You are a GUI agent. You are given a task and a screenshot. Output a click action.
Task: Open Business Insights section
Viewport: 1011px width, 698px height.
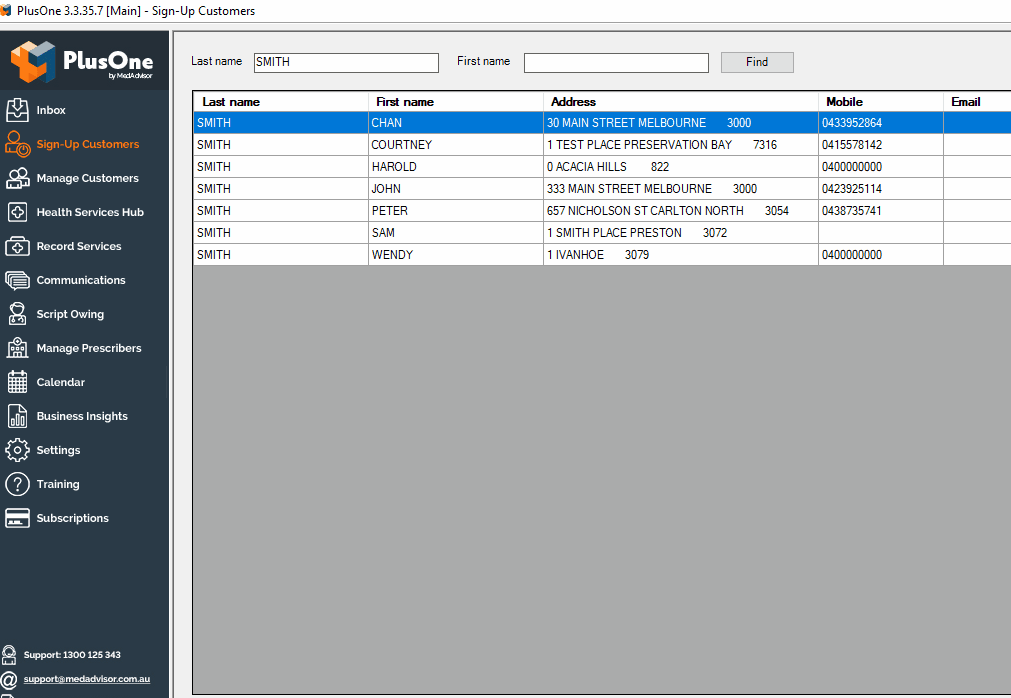coord(83,416)
